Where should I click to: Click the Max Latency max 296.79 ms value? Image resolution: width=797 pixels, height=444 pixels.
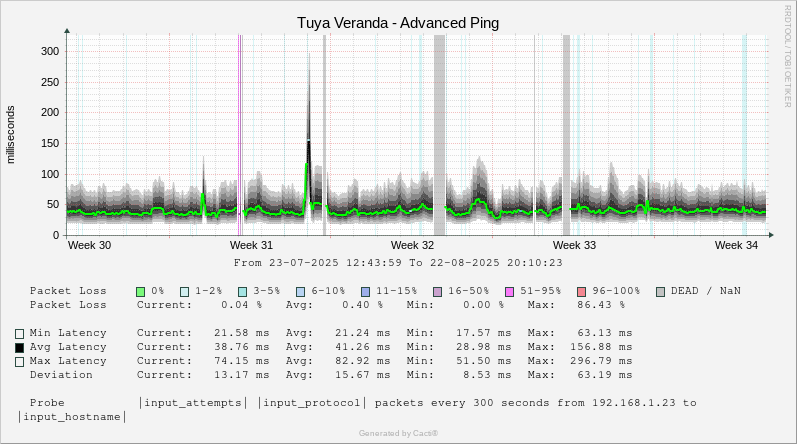(x=601, y=361)
